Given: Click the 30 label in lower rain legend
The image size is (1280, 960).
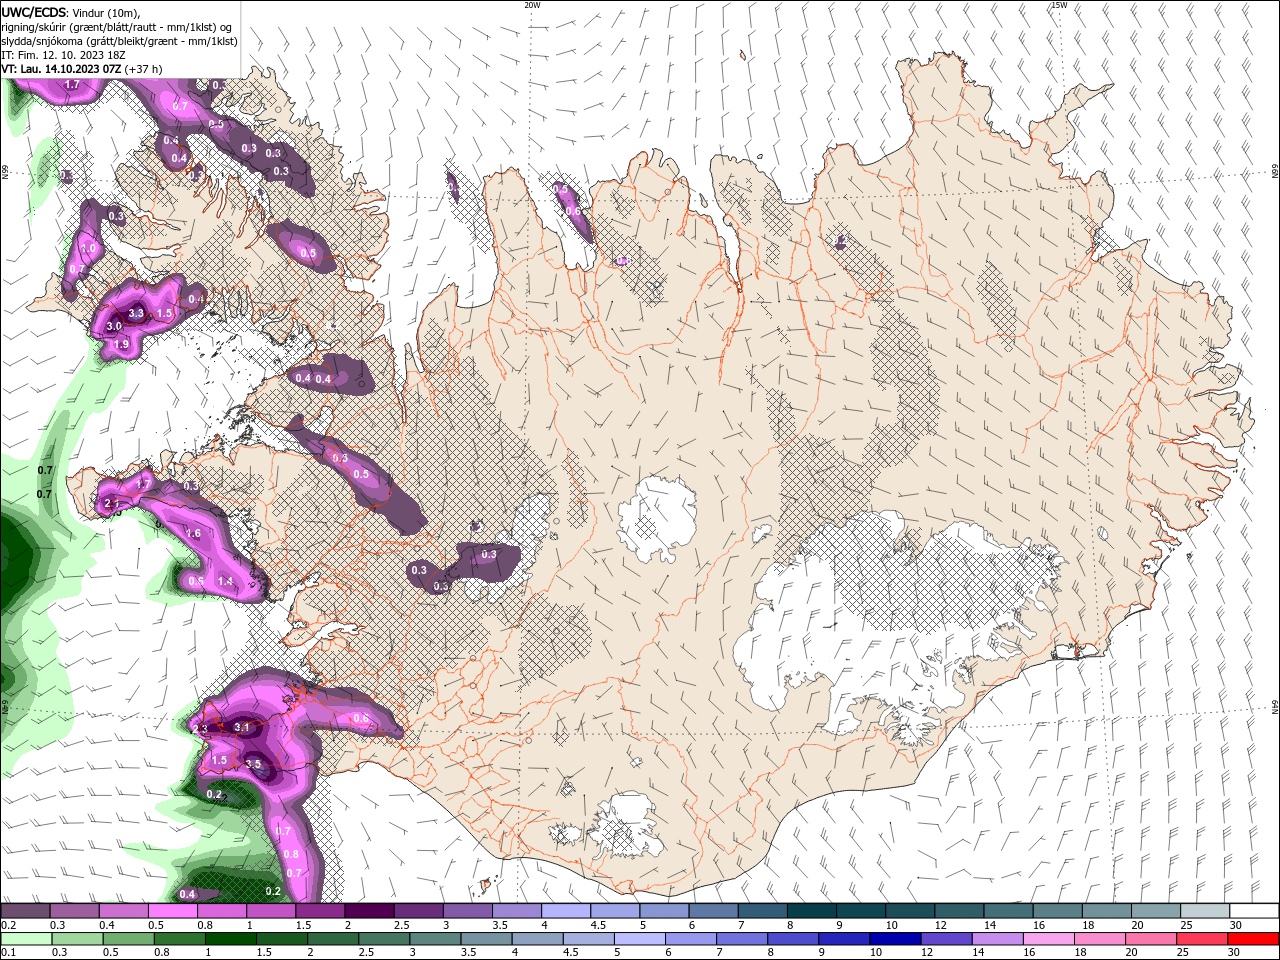Looking at the screenshot, I should [1236, 953].
